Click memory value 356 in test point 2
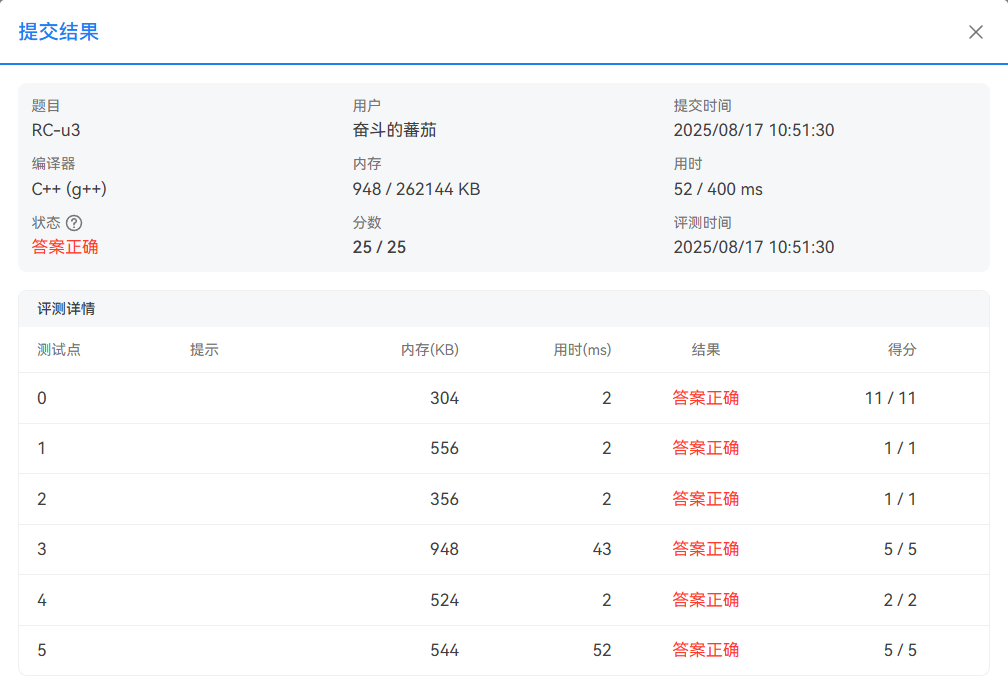Image resolution: width=1008 pixels, height=687 pixels. click(444, 499)
